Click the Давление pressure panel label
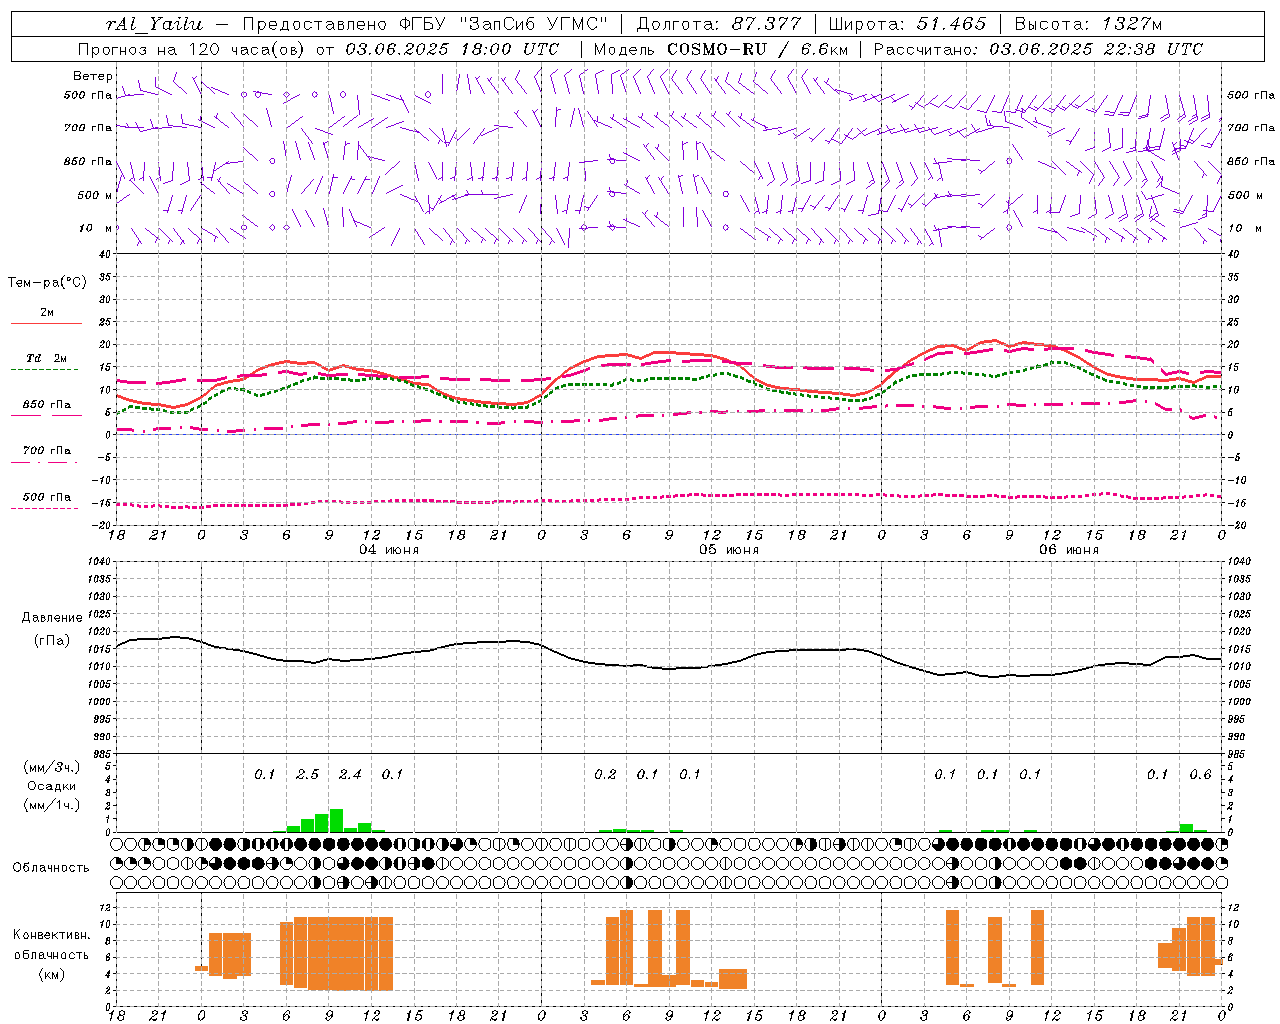This screenshot has width=1280, height=1024. coord(52,617)
